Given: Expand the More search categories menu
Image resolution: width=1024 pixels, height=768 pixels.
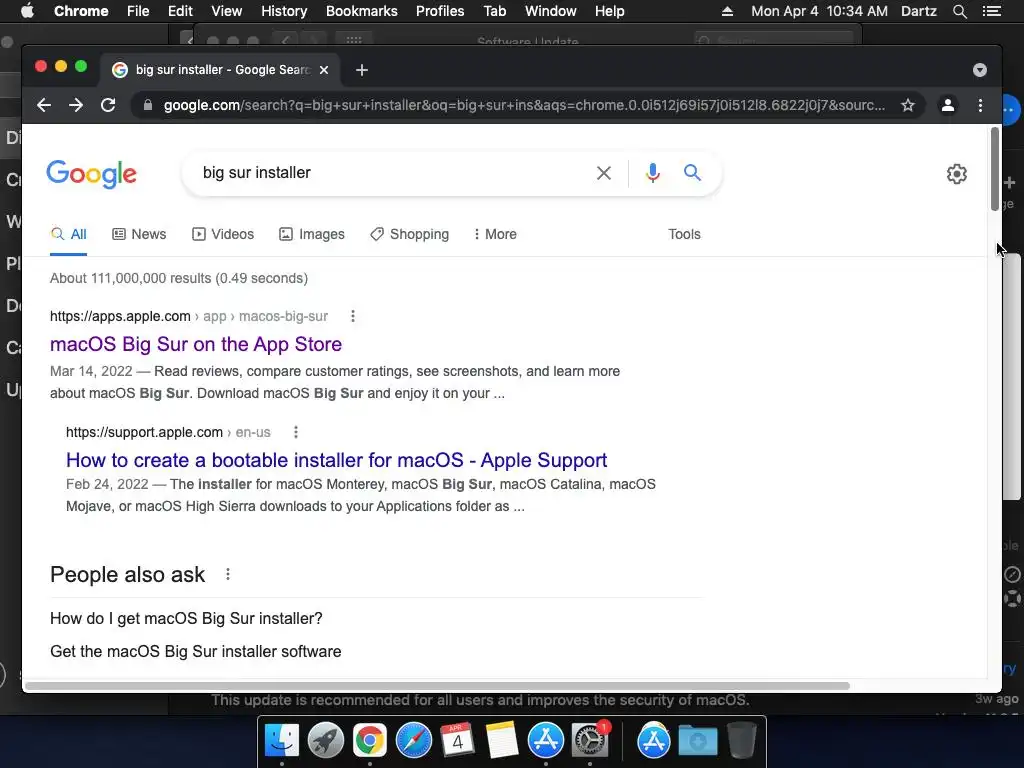Looking at the screenshot, I should tap(495, 234).
